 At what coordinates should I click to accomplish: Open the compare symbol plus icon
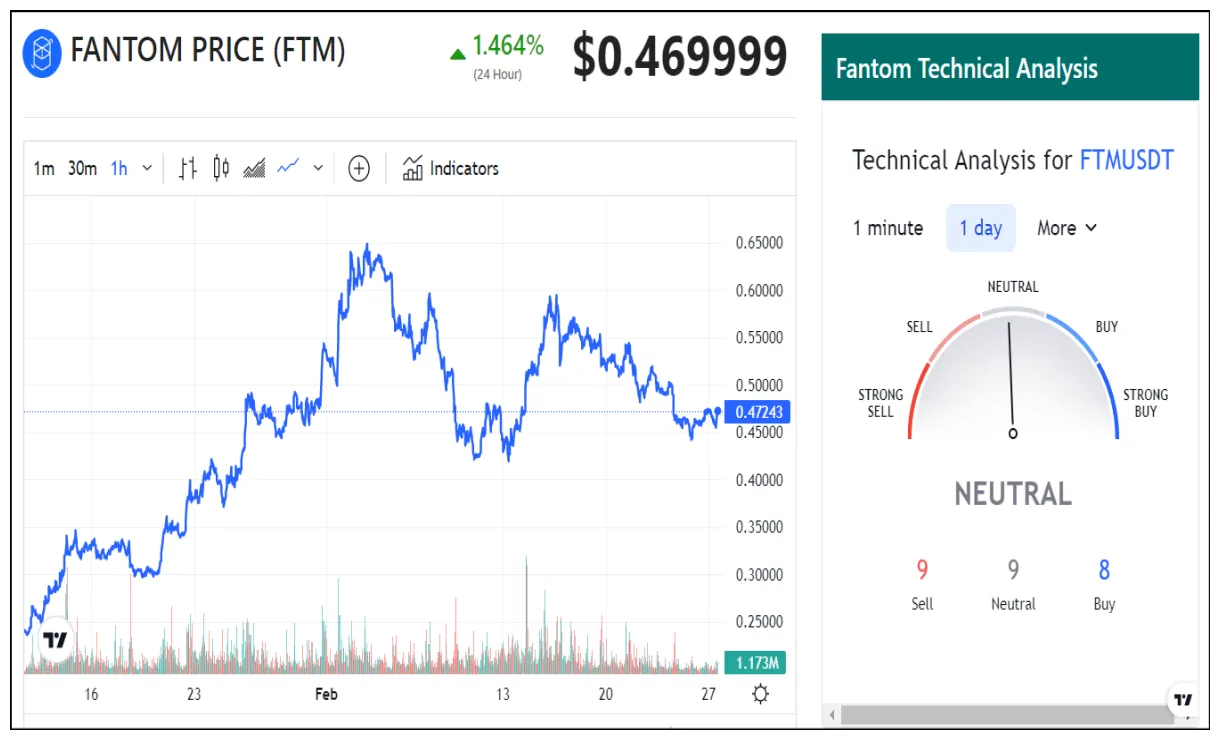(358, 168)
